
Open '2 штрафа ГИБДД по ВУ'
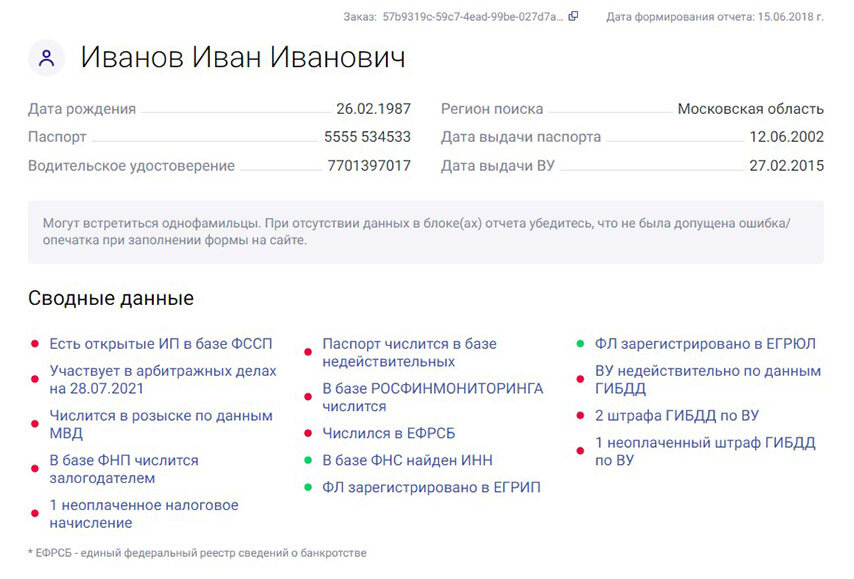677,416
